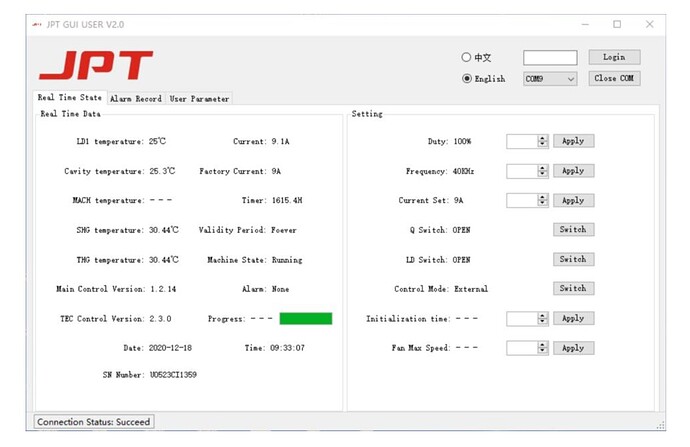The height and width of the screenshot is (447, 690).
Task: Click the green Progress bar
Action: 306,319
